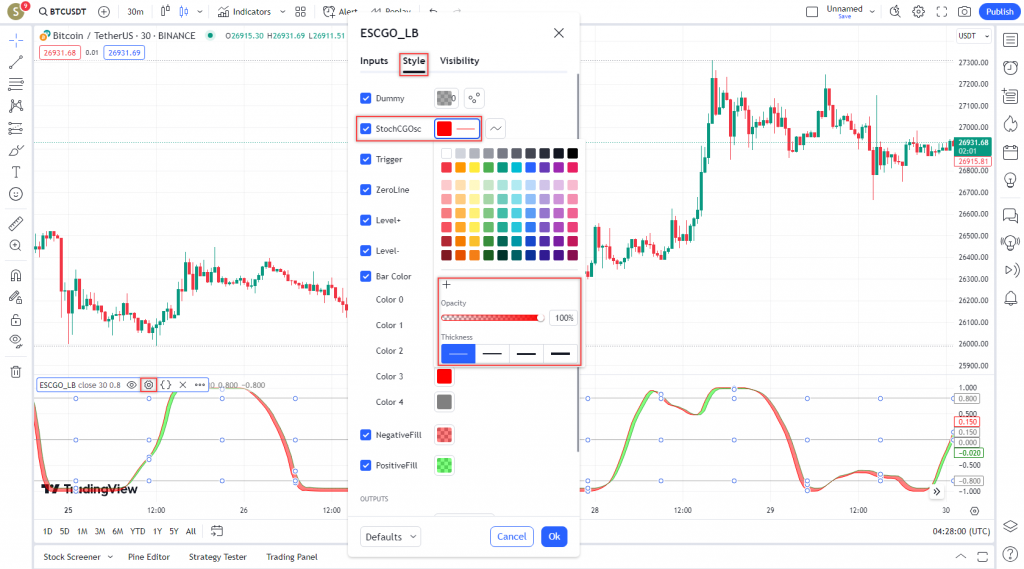Click the indicator source code braces icon
Image resolution: width=1024 pixels, height=569 pixels.
point(166,384)
